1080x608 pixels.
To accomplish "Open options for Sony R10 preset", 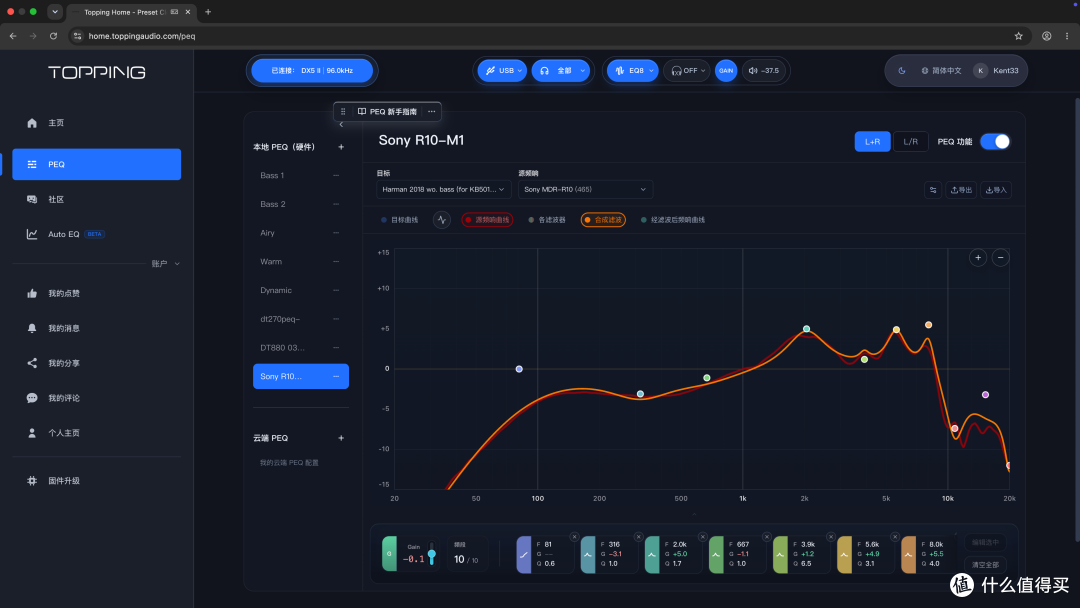I will click(336, 377).
